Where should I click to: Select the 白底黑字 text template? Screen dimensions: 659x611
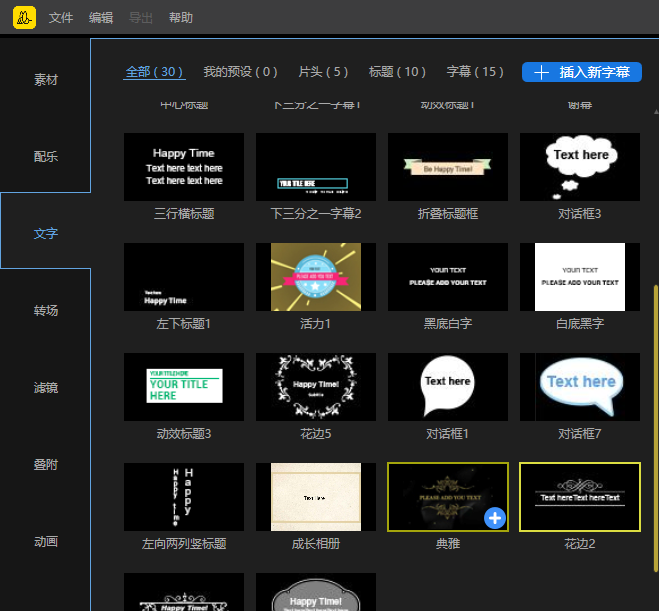[580, 277]
